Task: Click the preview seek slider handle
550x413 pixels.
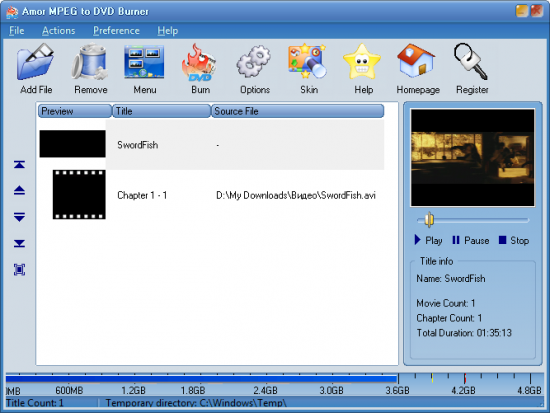Action: (429, 220)
